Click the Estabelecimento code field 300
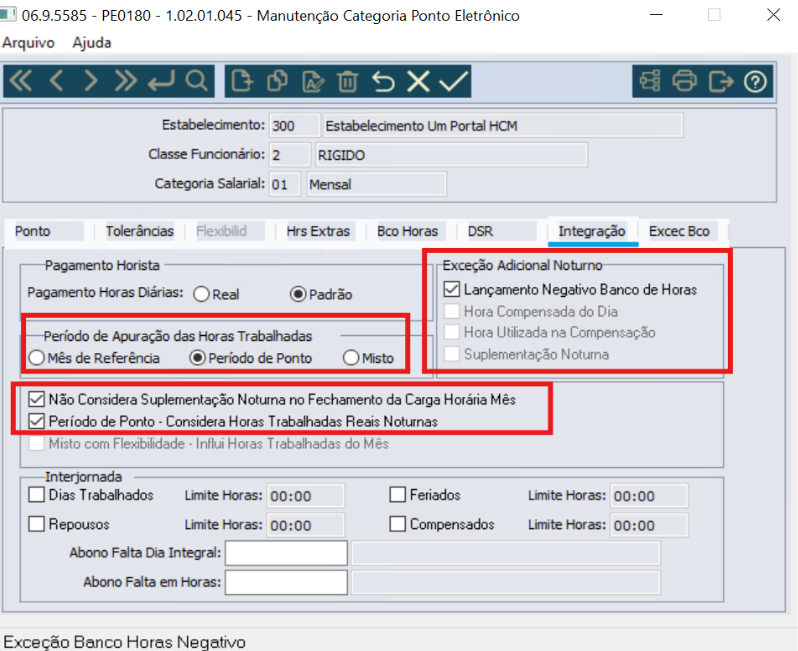 [294, 126]
